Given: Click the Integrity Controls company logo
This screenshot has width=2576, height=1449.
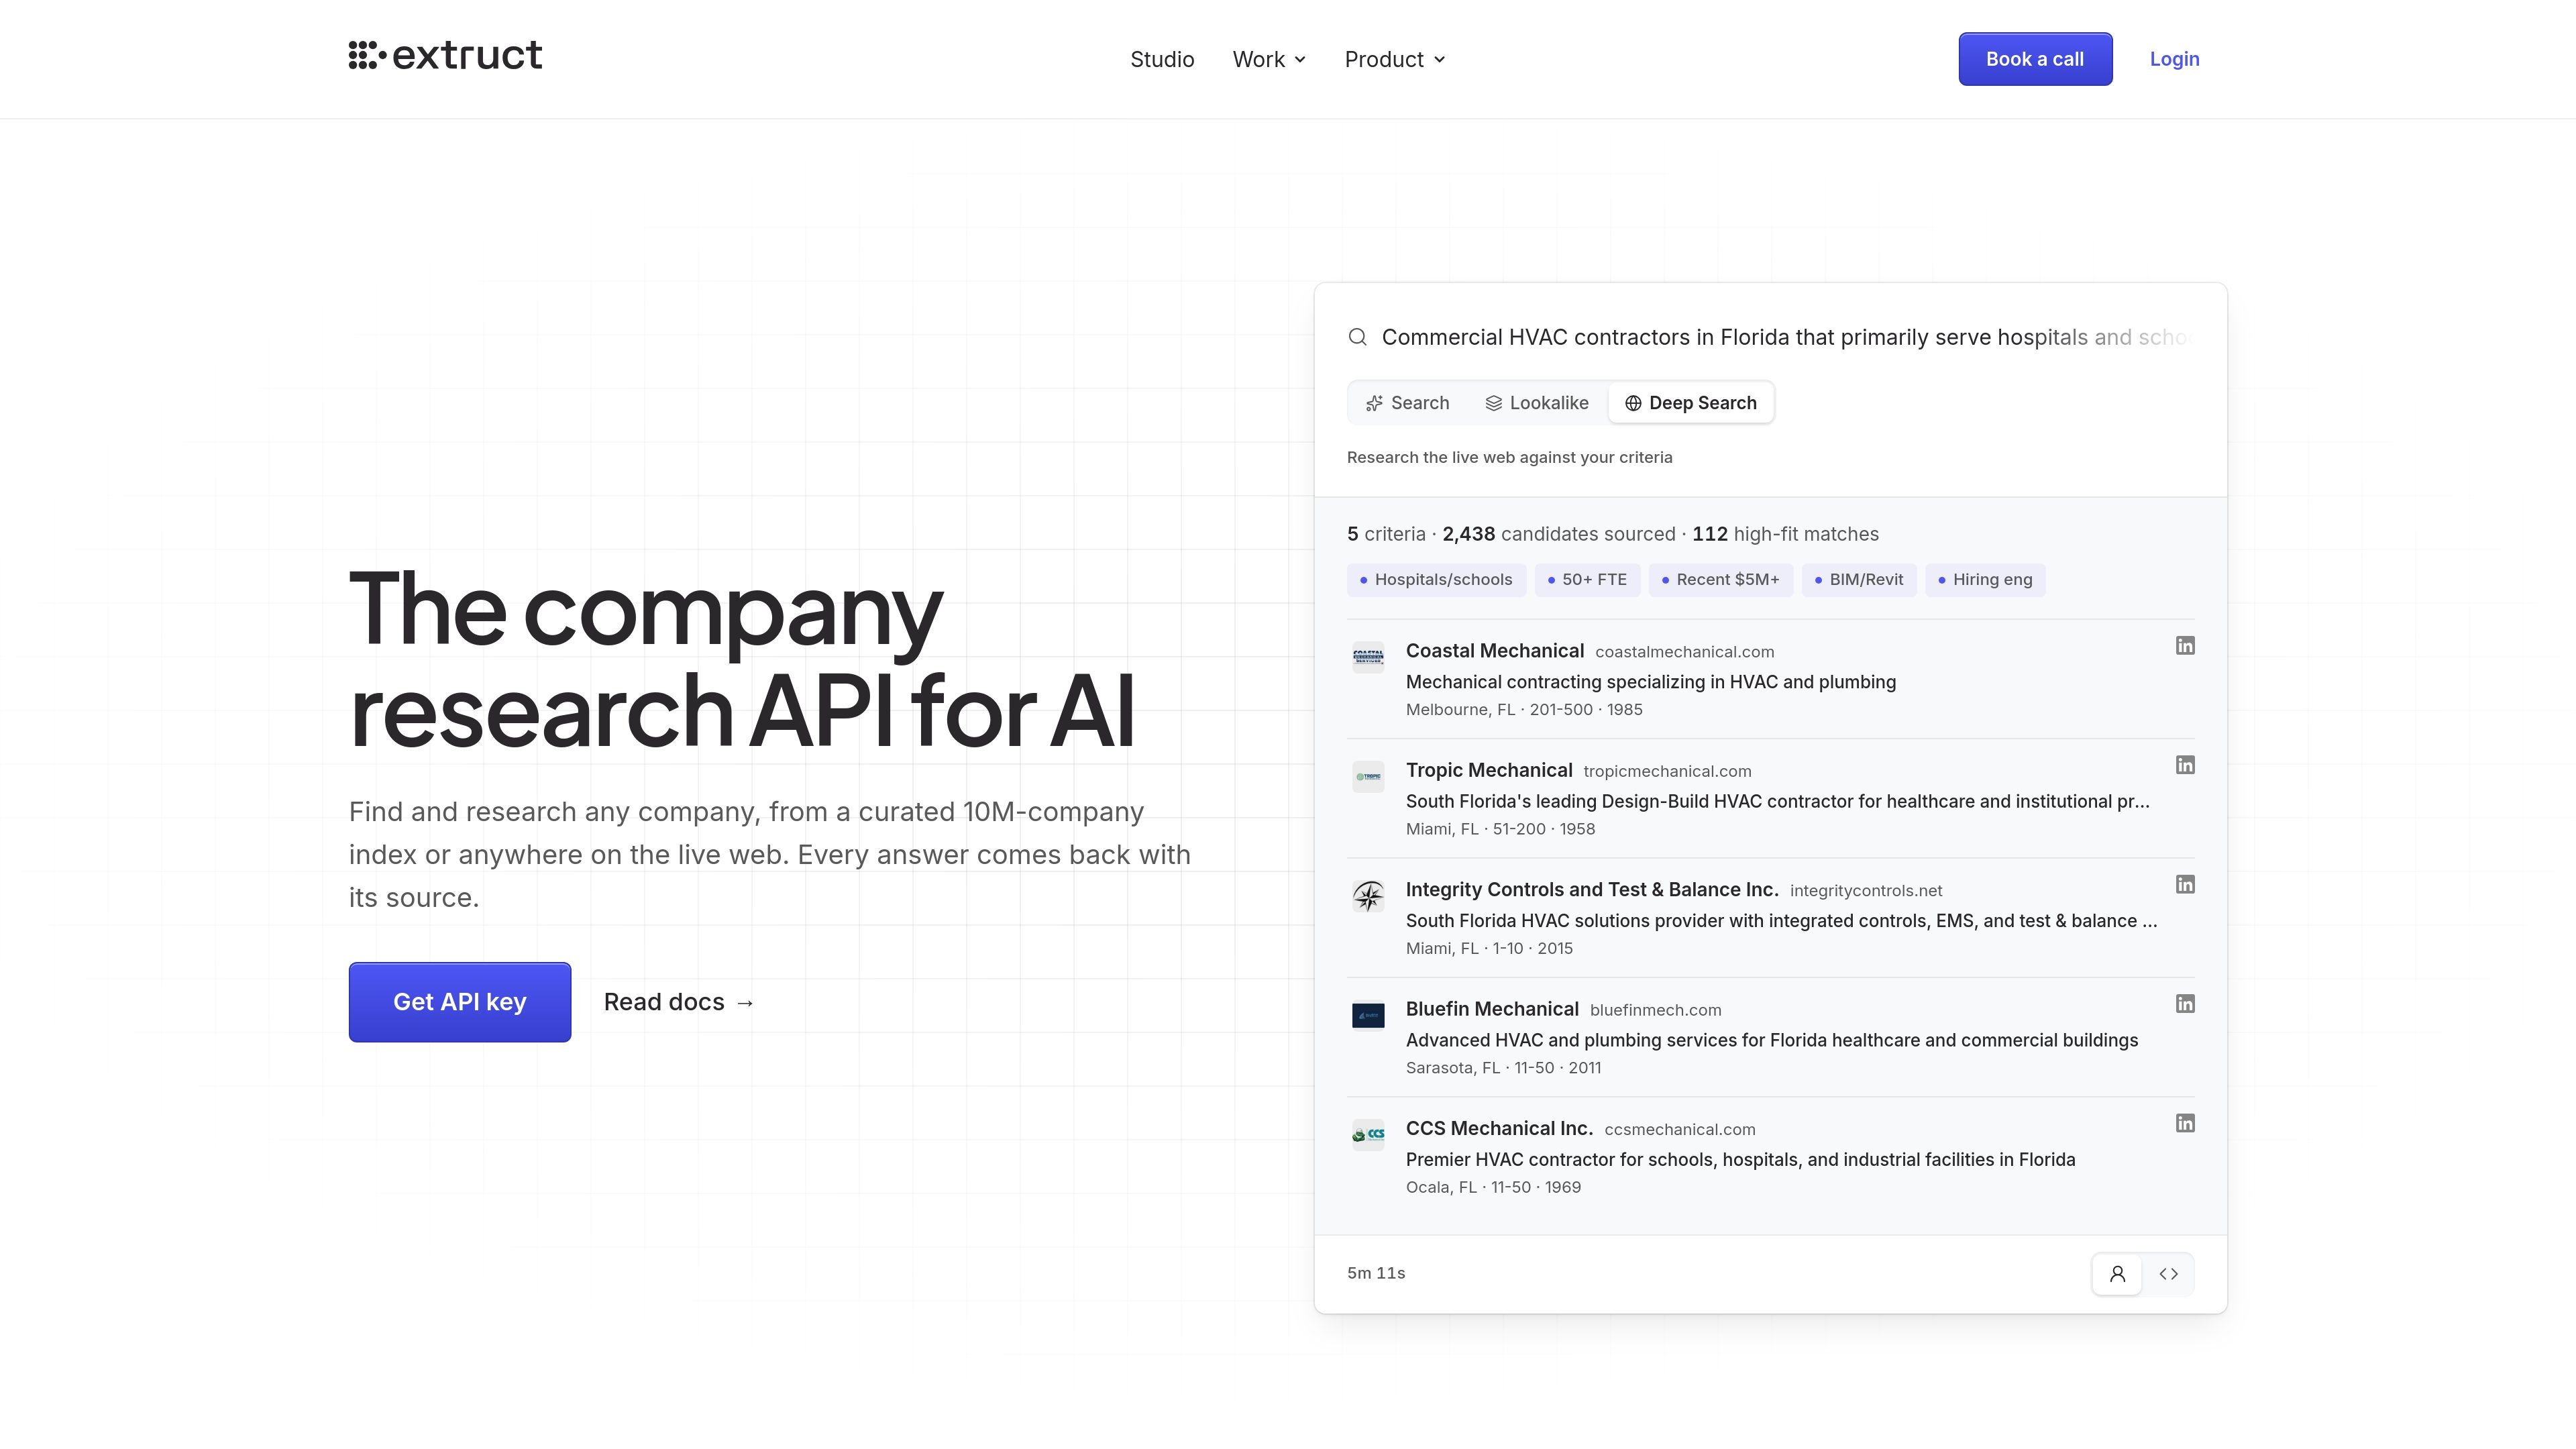Looking at the screenshot, I should tap(1368, 896).
